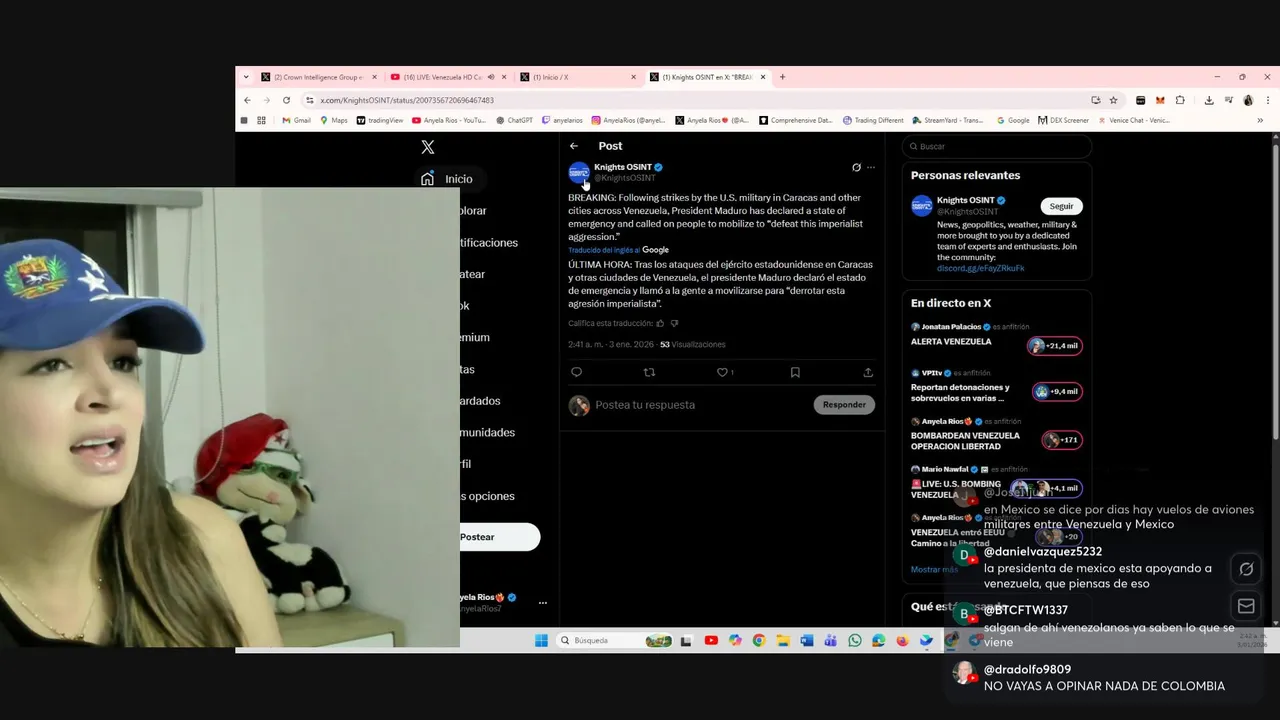This screenshot has width=1280, height=720.
Task: Open the tab search dropdown arrow
Action: [246, 77]
